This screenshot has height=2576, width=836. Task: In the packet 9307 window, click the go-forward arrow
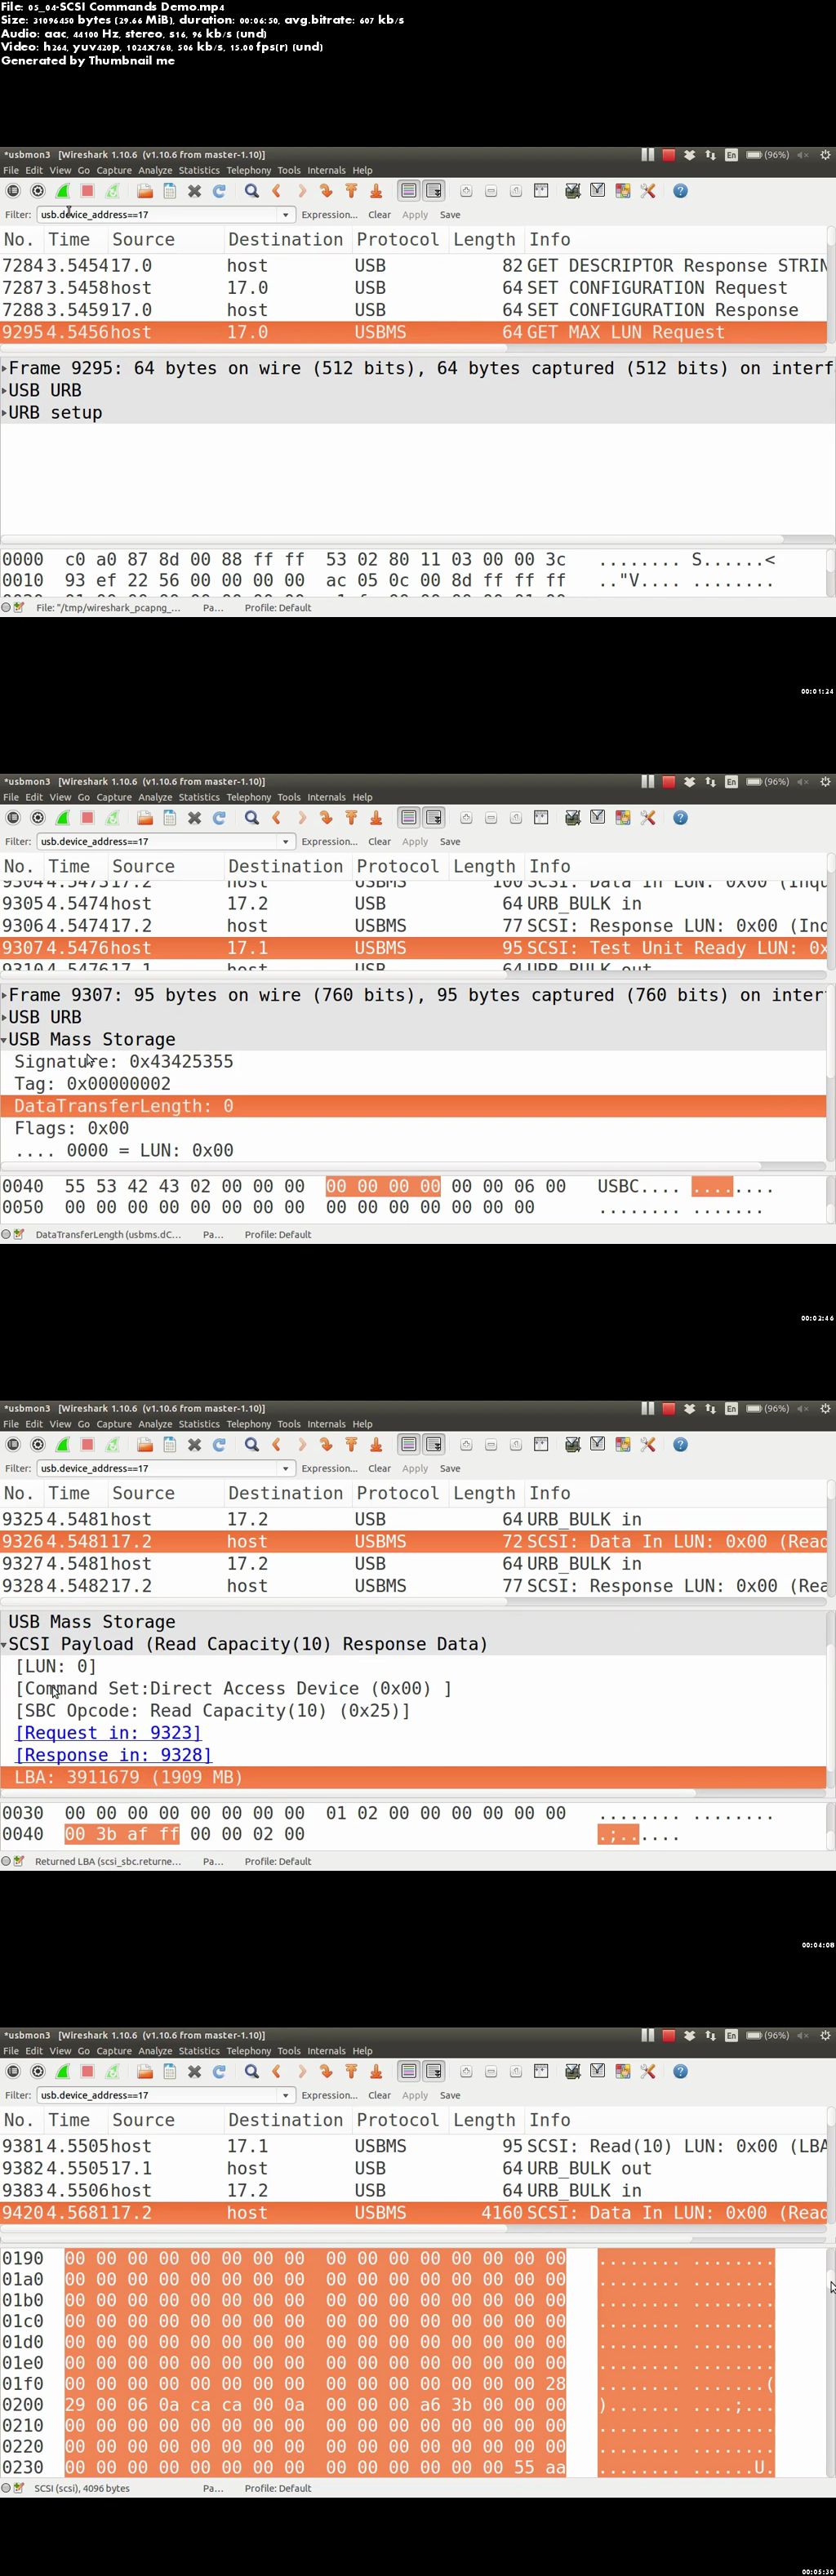click(x=302, y=818)
